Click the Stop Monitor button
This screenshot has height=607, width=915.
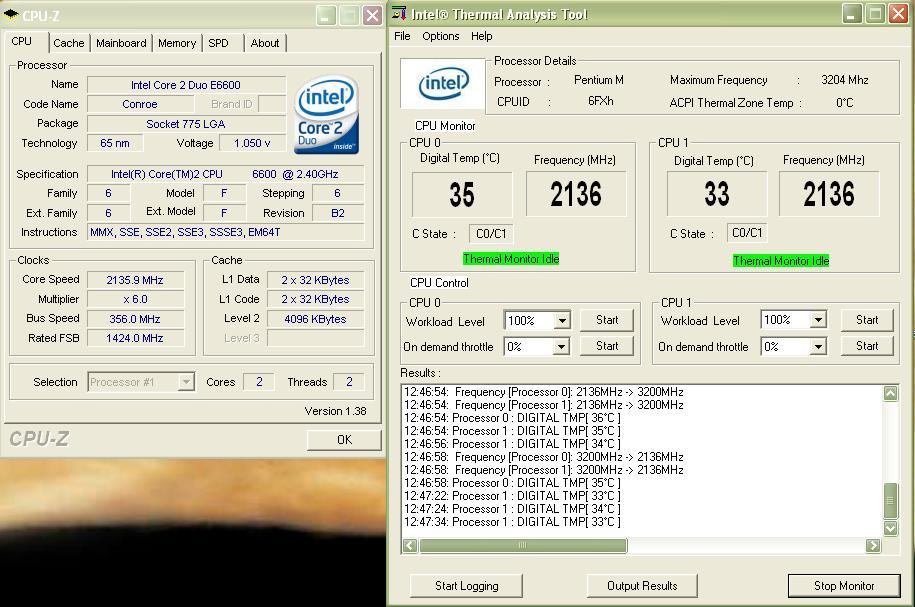point(844,585)
